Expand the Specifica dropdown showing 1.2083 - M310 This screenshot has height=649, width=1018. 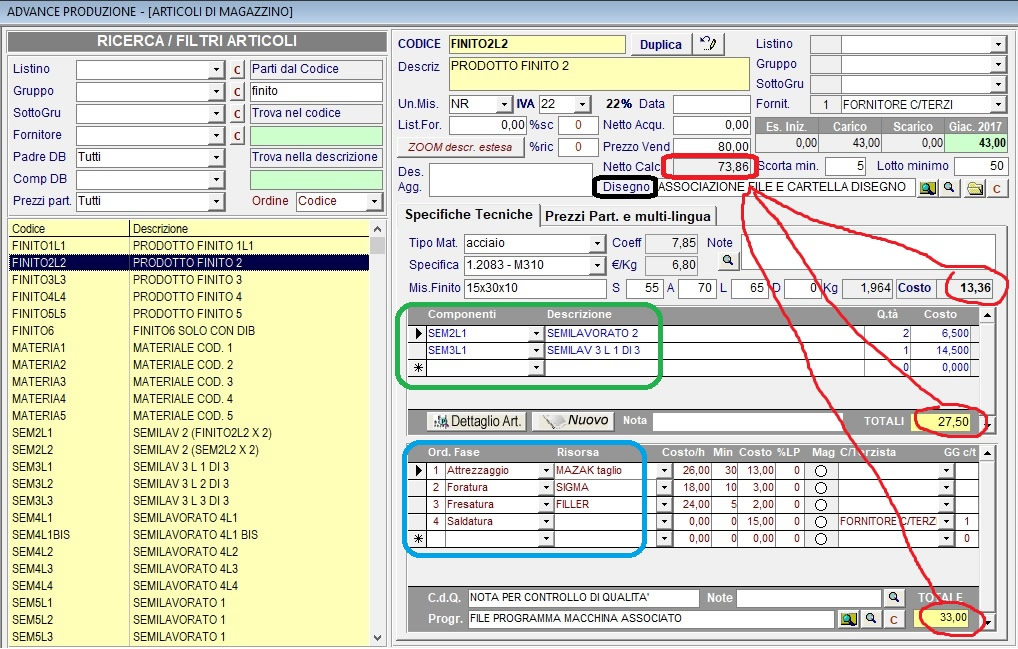click(x=597, y=265)
